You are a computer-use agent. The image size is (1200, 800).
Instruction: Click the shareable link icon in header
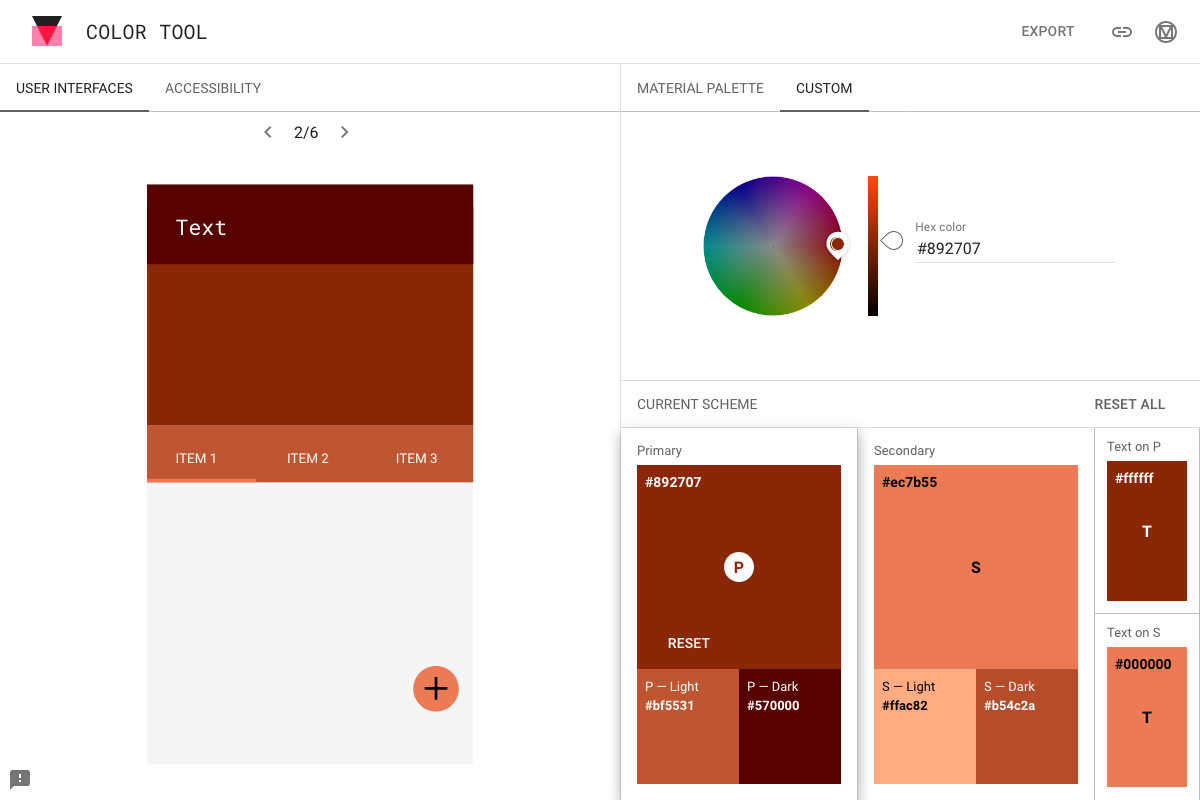pyautogui.click(x=1121, y=31)
